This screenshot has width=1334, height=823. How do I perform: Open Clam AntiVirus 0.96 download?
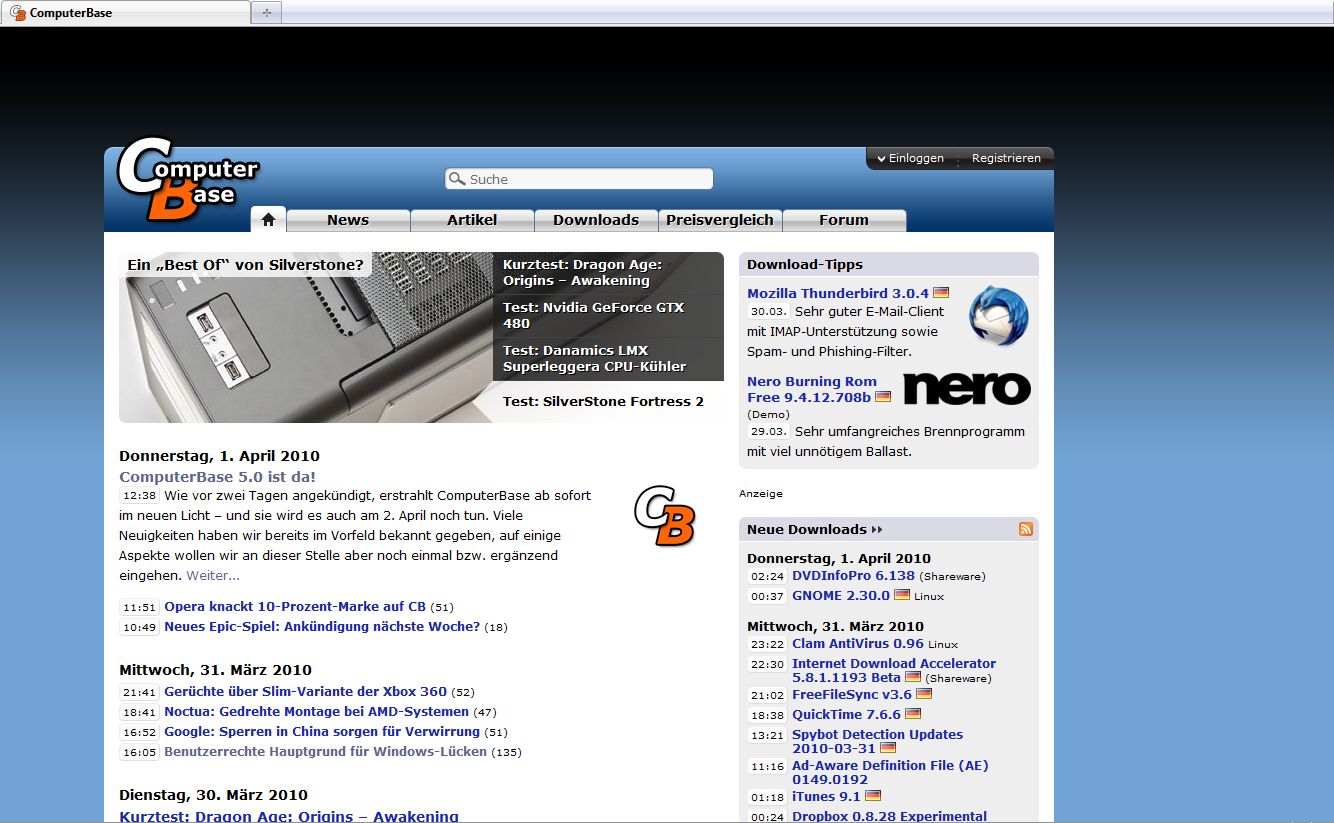pos(858,643)
